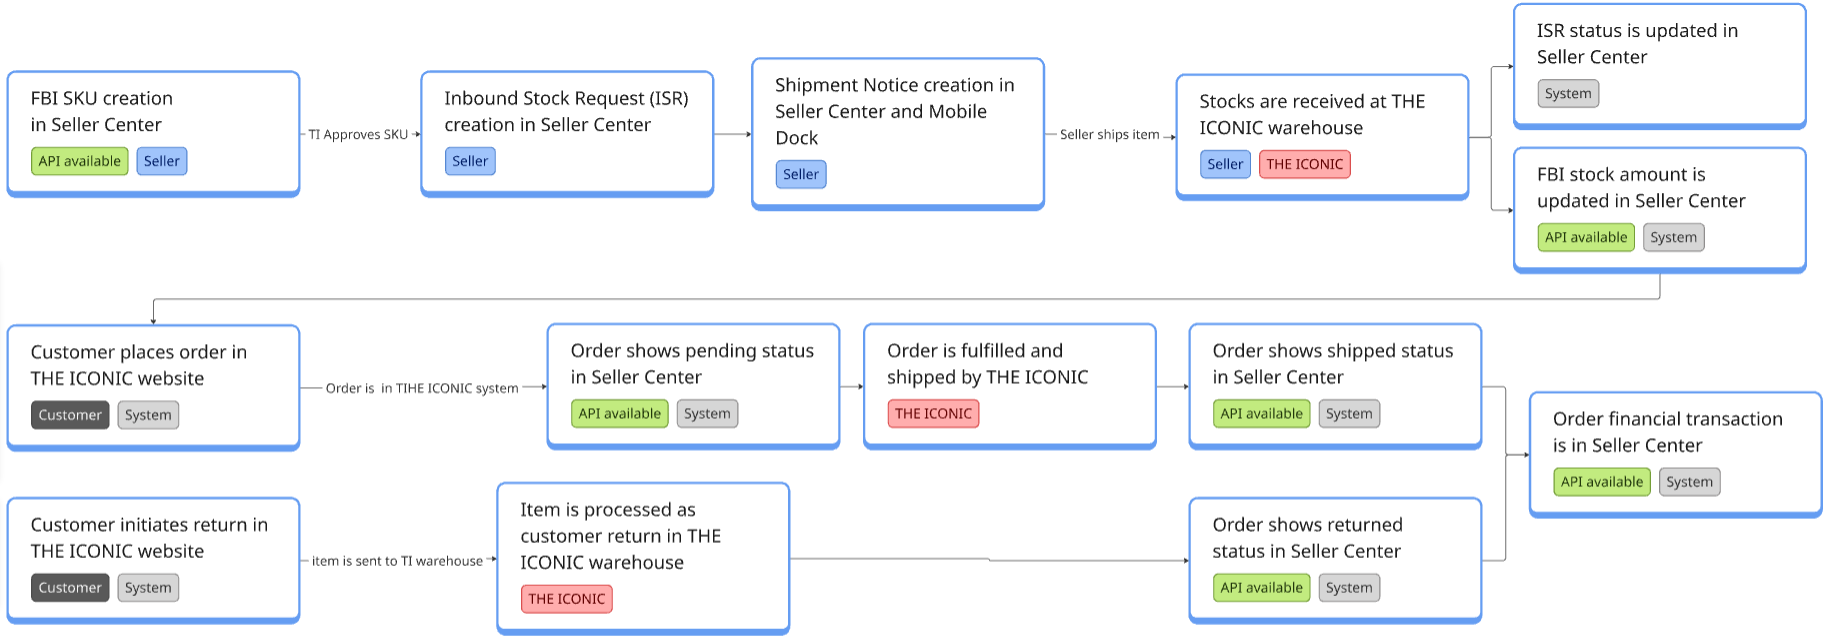1827x636 pixels.
Task: Select API available tag under FBI SKU creation
Action: pos(80,161)
